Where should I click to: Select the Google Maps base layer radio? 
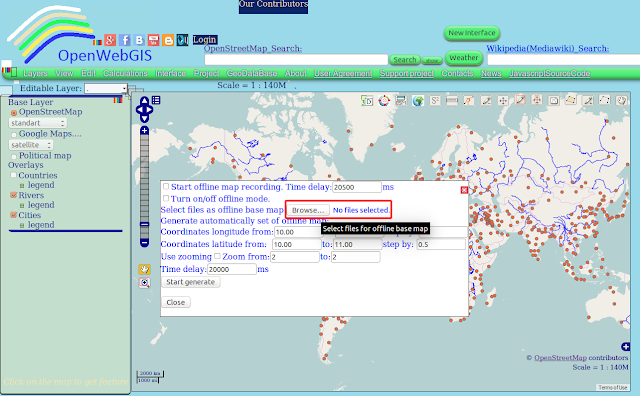tap(14, 134)
